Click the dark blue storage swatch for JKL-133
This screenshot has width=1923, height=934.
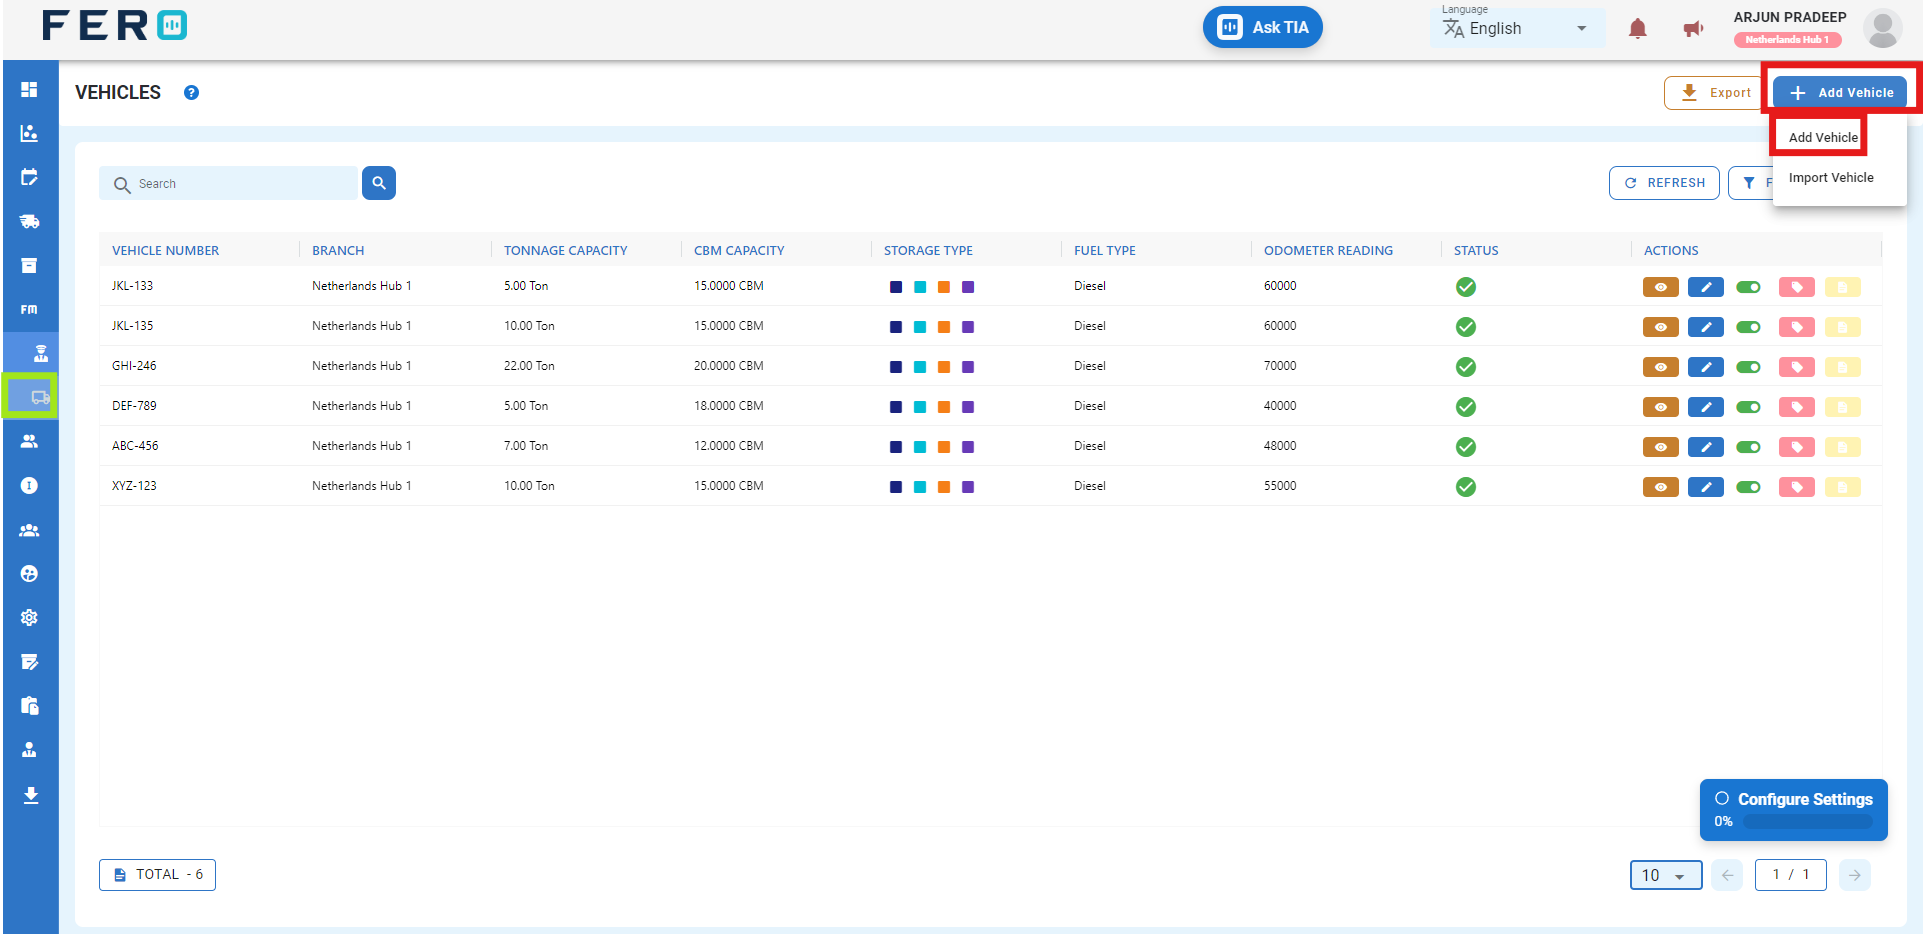click(x=896, y=287)
